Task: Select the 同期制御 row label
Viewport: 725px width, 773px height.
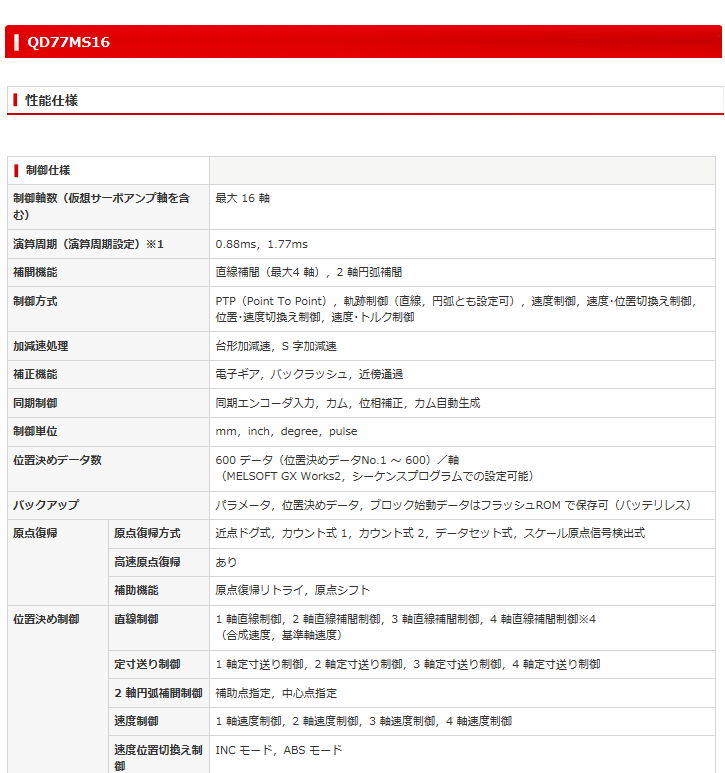Action: pos(35,403)
